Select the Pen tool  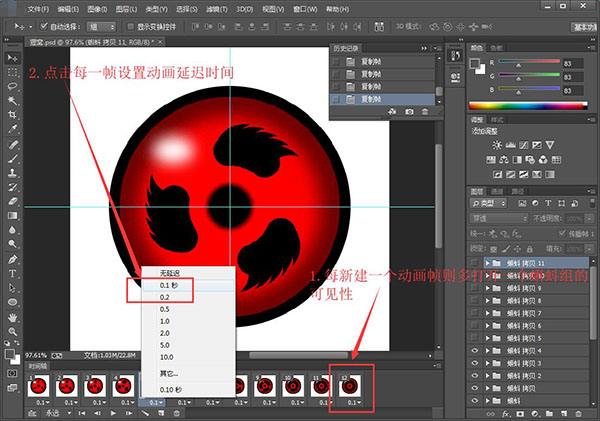coord(12,259)
